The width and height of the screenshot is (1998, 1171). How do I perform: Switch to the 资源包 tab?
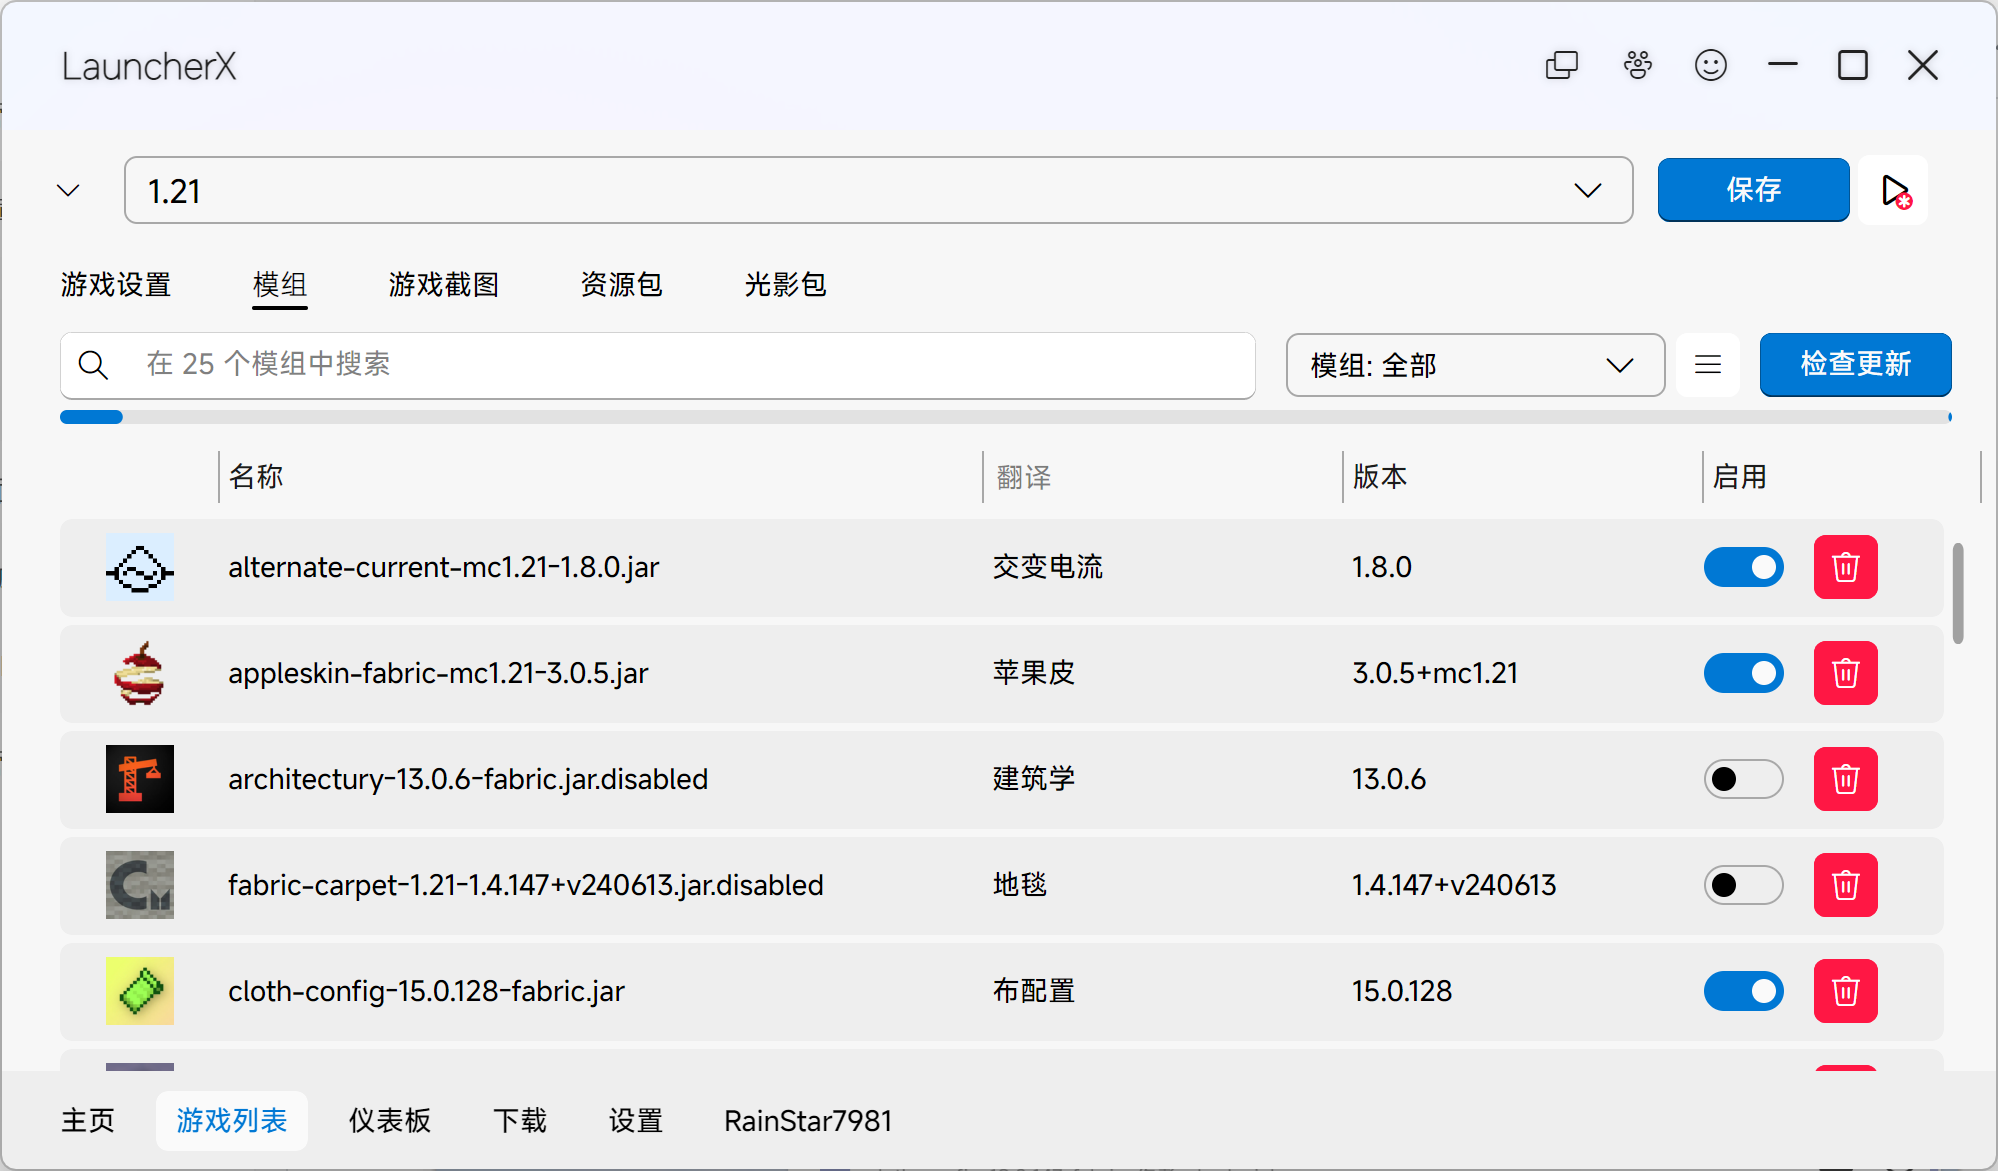coord(620,285)
